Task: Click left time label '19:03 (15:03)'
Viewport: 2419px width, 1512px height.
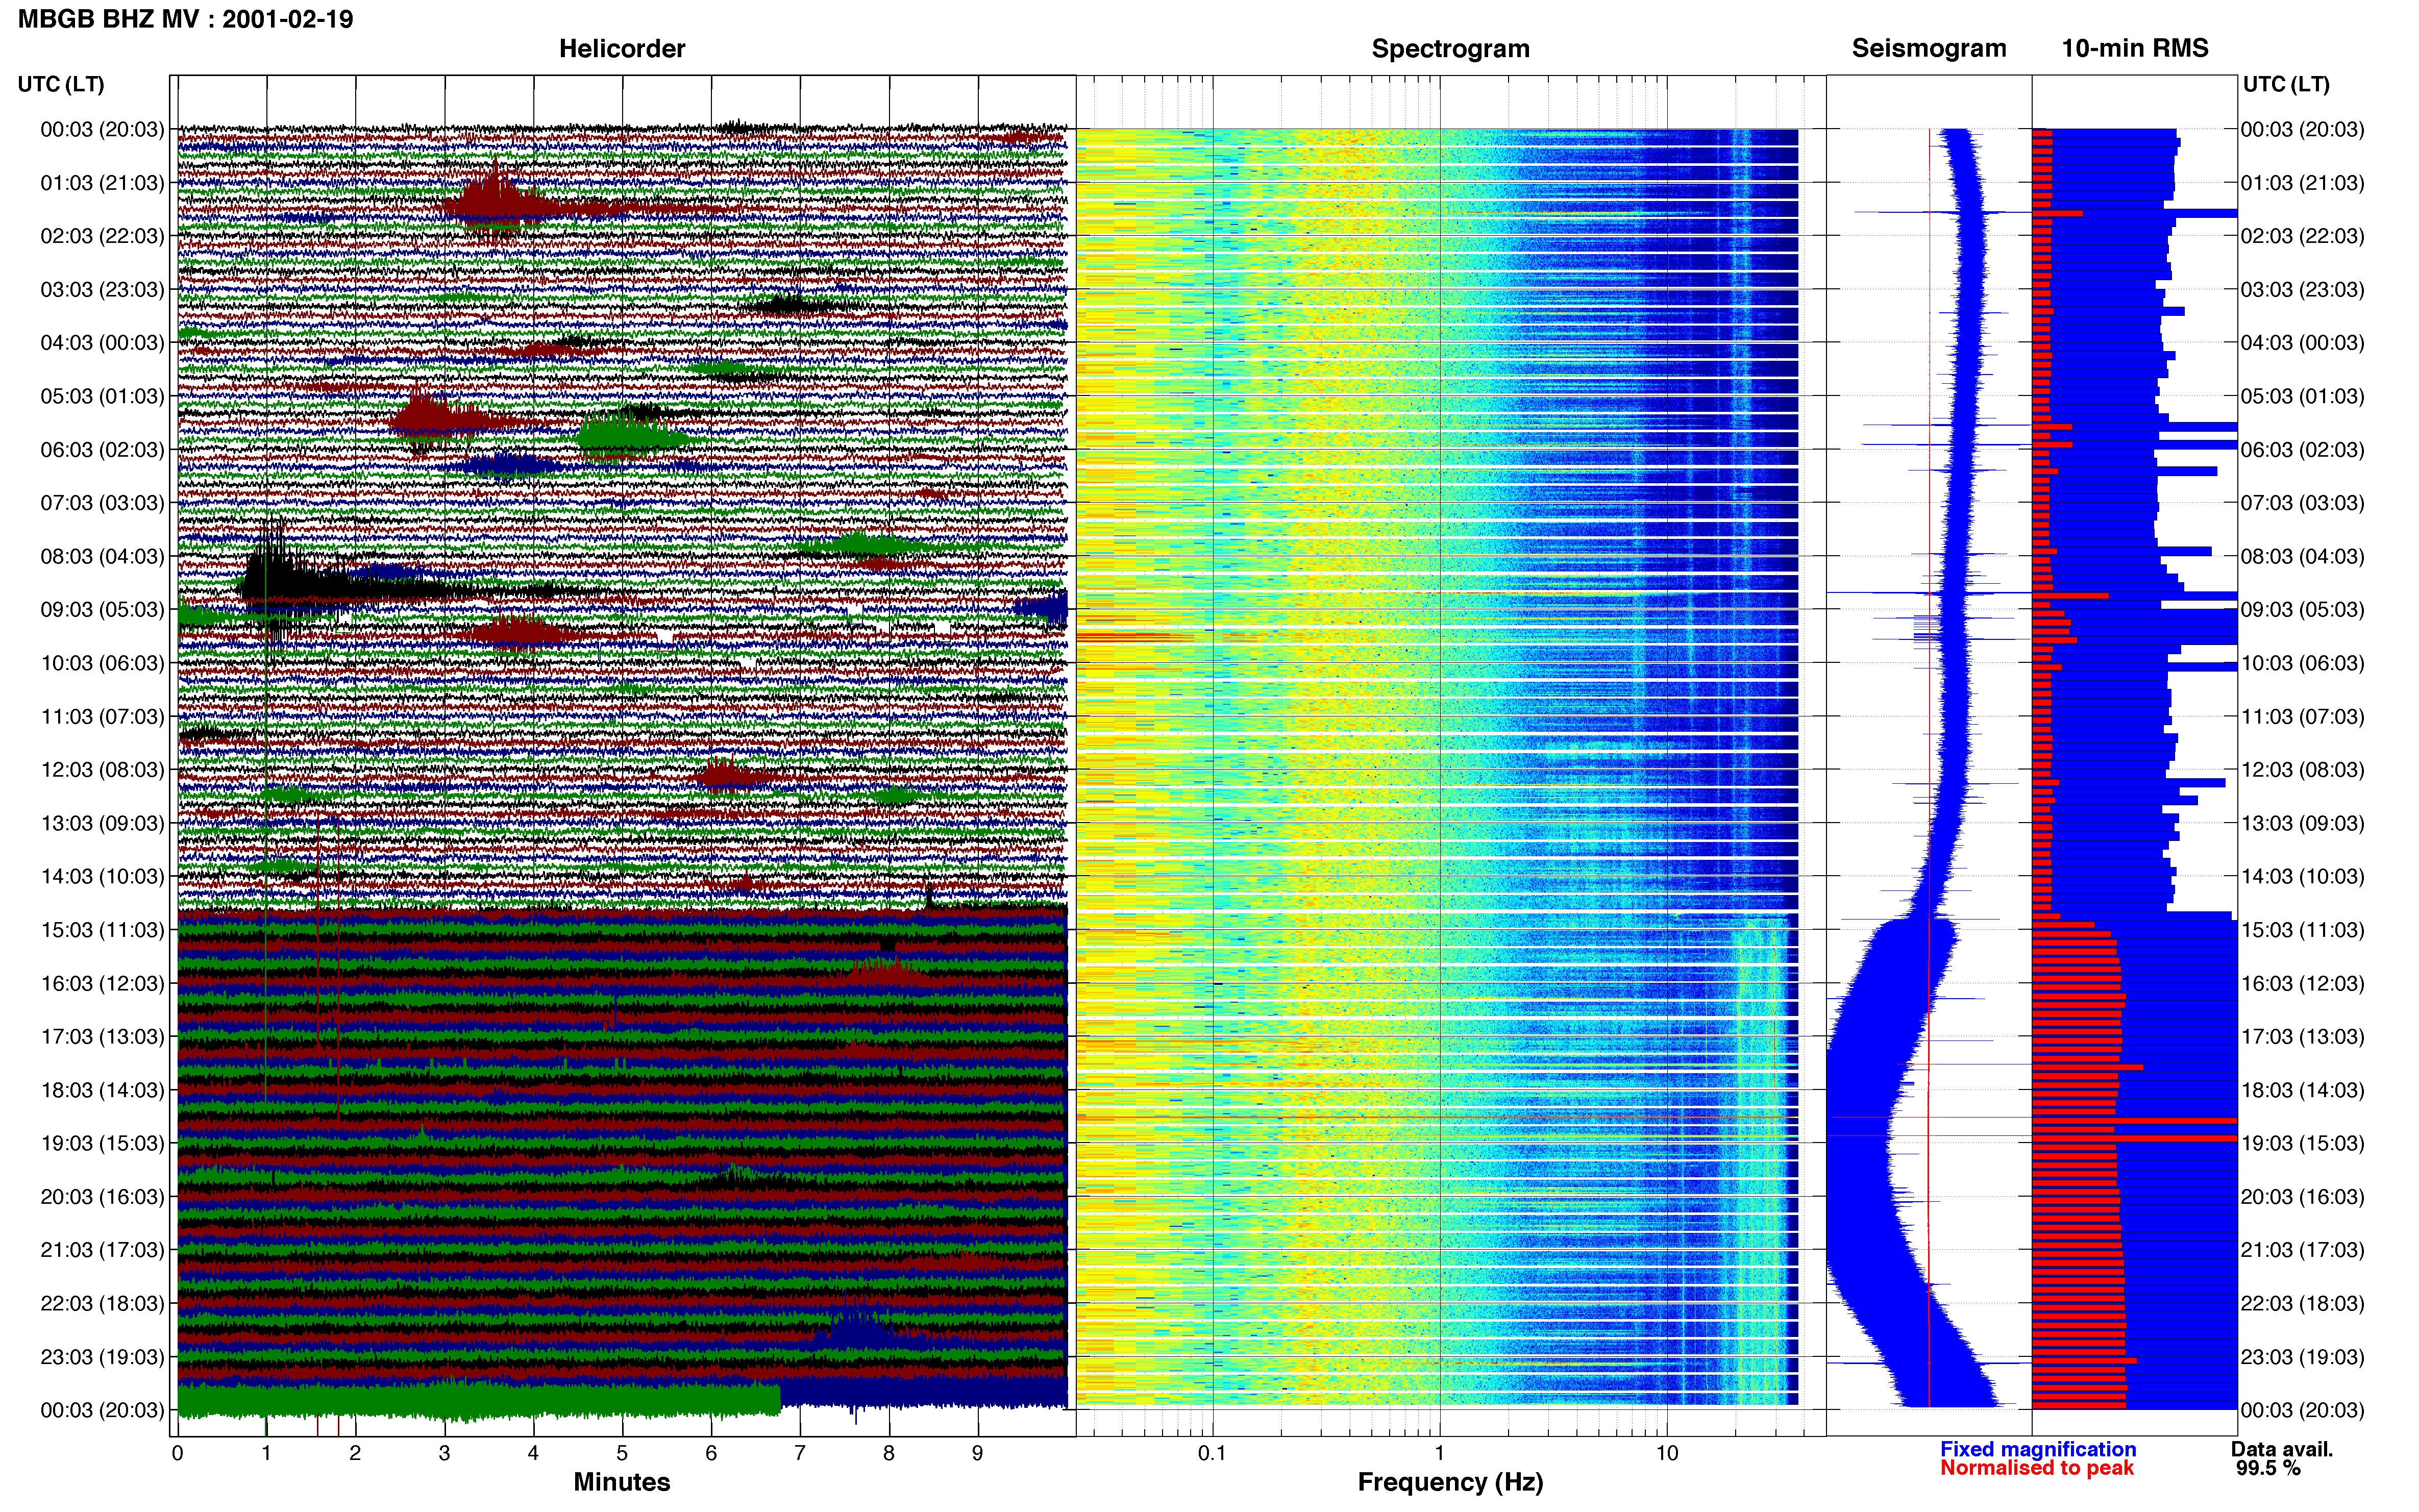Action: [102, 1143]
